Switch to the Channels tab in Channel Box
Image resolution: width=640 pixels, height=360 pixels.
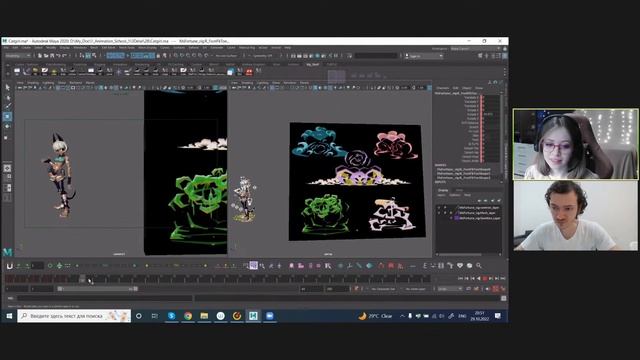click(x=443, y=88)
